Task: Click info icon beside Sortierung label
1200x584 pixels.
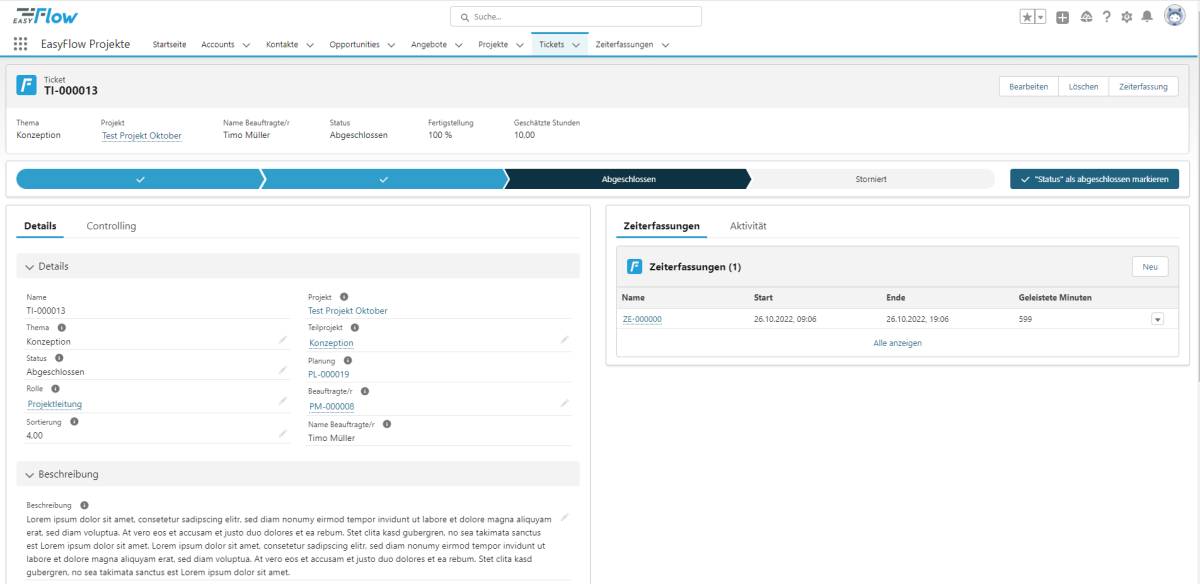Action: pyautogui.click(x=74, y=422)
